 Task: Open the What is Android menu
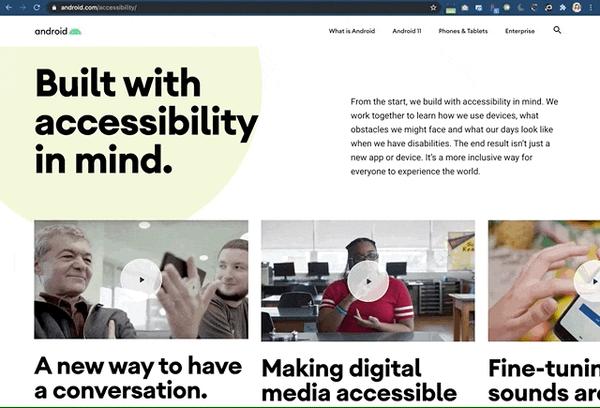pos(352,31)
